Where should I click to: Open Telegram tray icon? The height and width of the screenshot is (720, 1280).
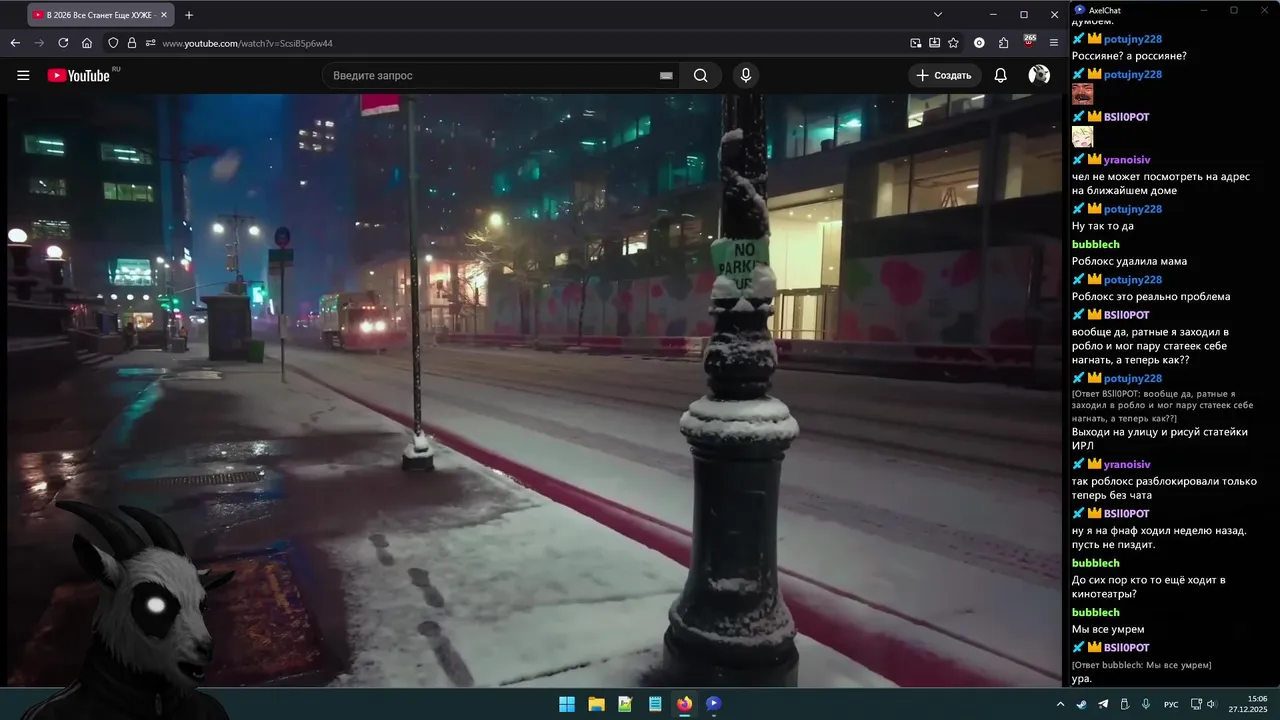click(1103, 704)
